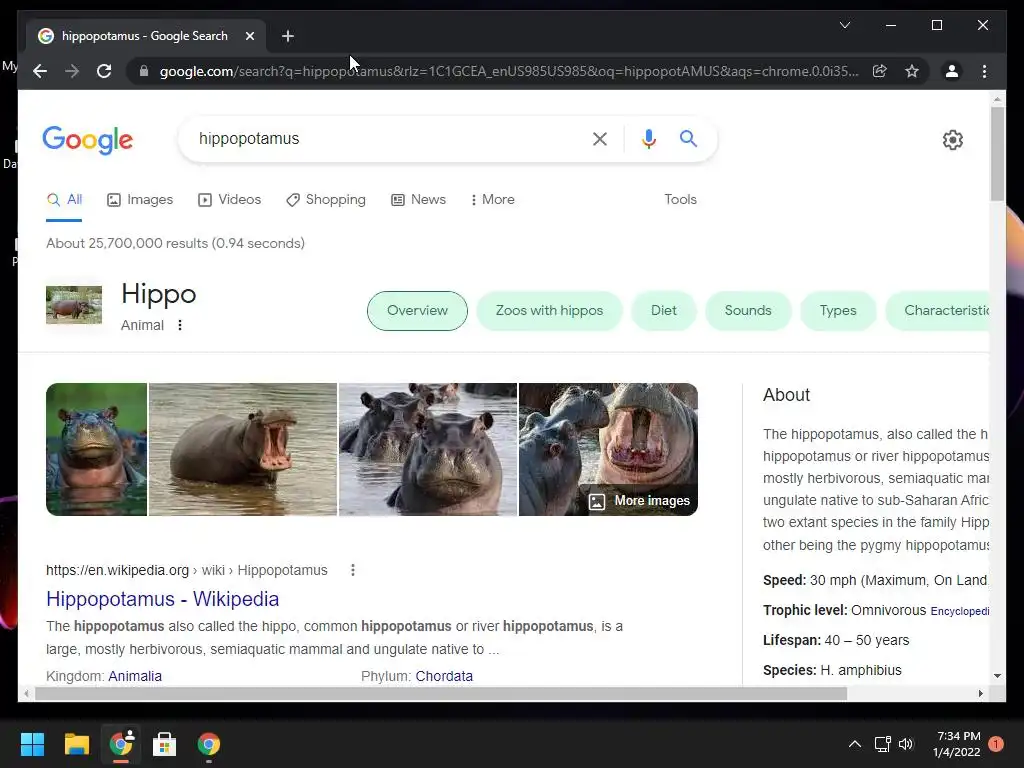Open the Hippo knowledge panel thumbnail
This screenshot has width=1024, height=768.
[x=74, y=304]
